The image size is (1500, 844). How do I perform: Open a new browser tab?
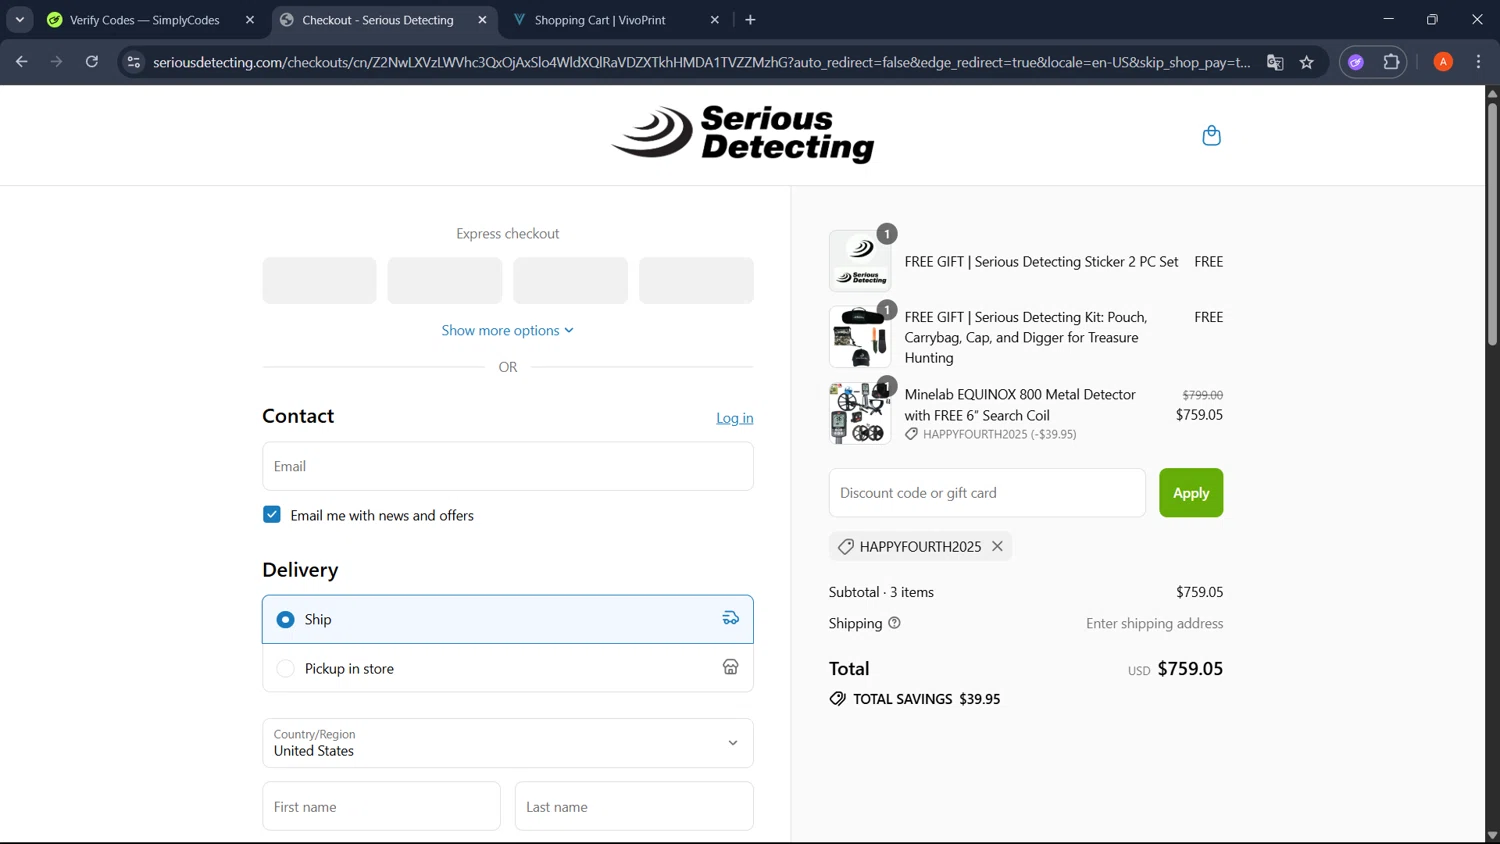click(x=750, y=20)
